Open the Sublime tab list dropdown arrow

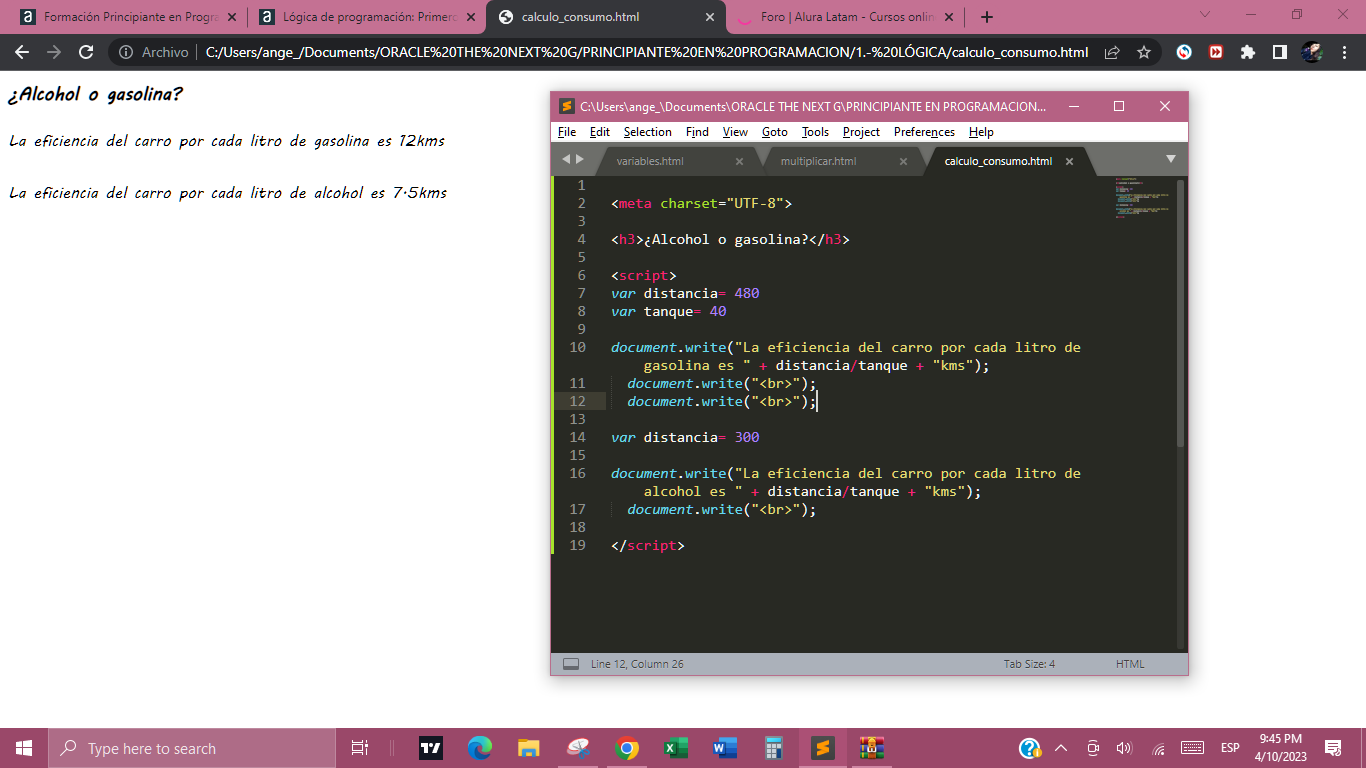coord(1170,159)
